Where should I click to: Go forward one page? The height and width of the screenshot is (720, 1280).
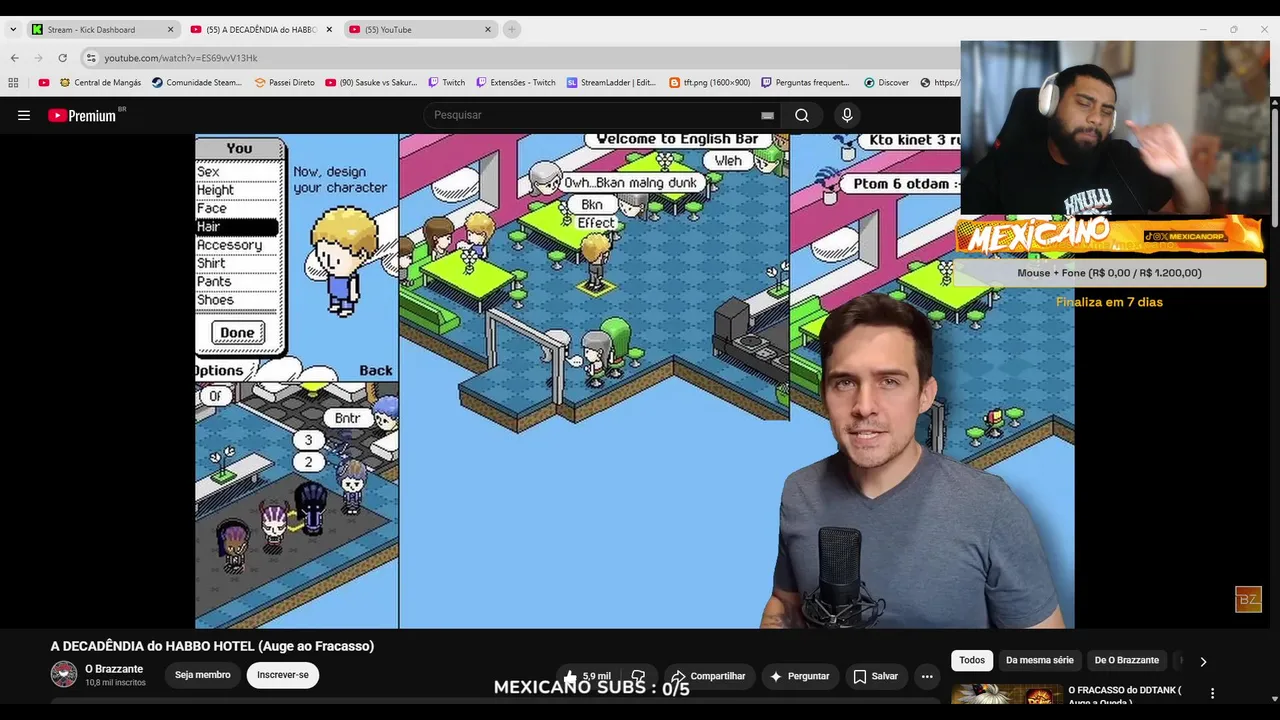tap(38, 58)
